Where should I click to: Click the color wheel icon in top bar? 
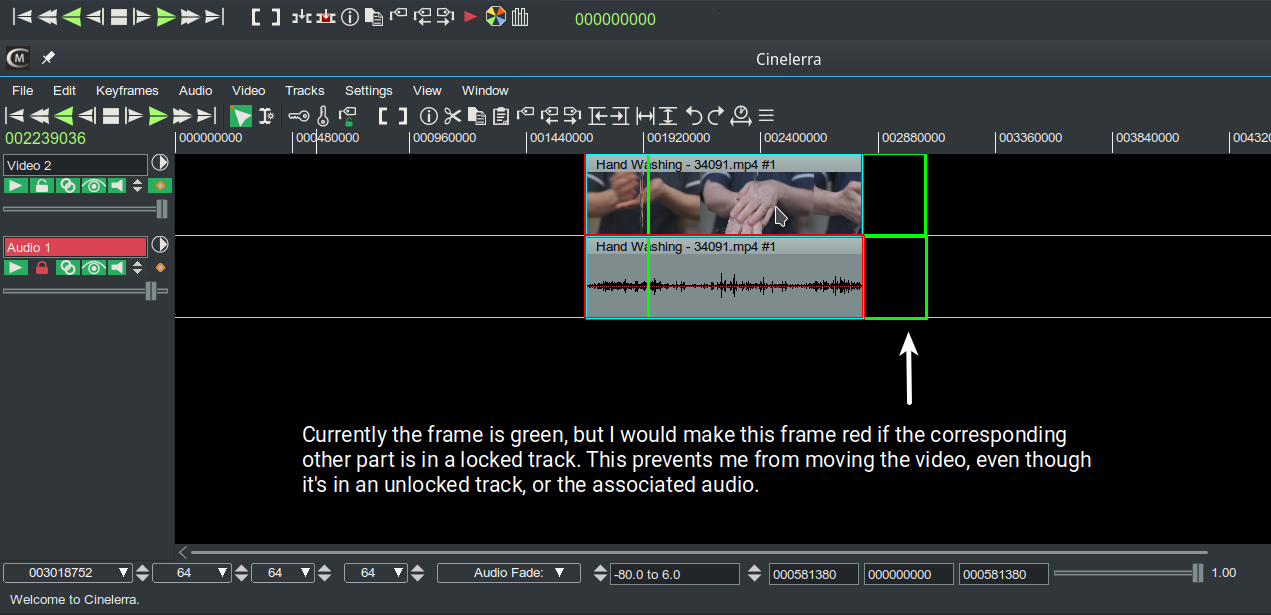pyautogui.click(x=496, y=17)
